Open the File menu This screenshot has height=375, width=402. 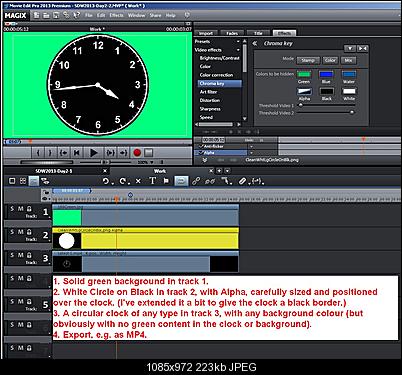[x=89, y=15]
